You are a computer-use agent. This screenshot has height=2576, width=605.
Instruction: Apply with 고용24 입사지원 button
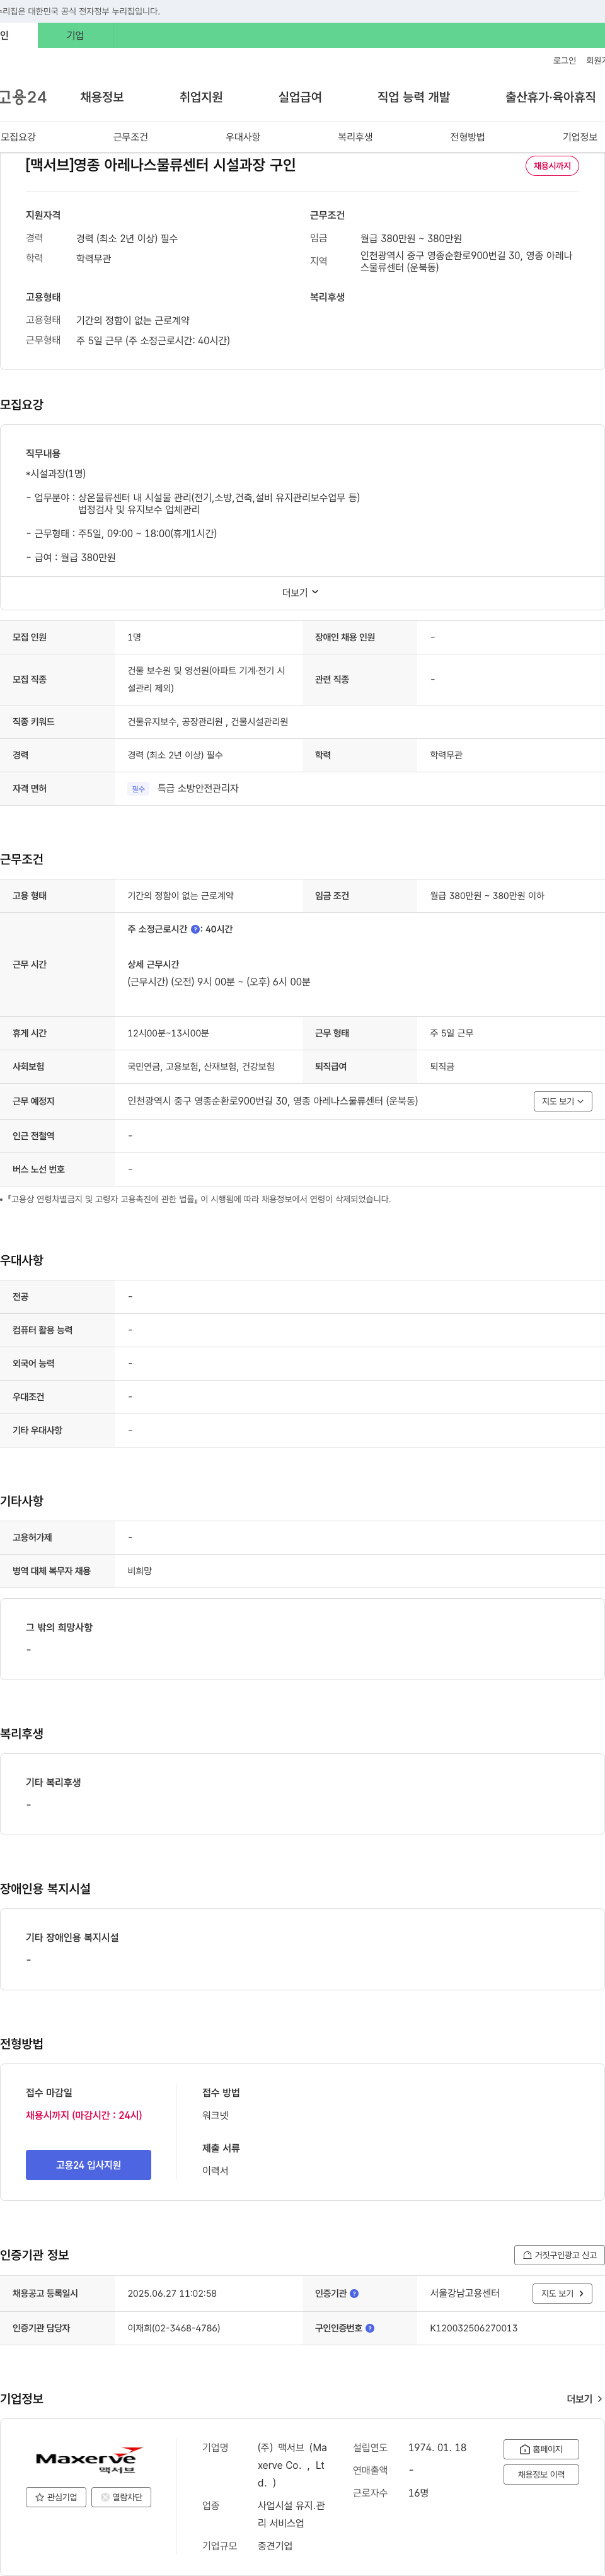88,2165
